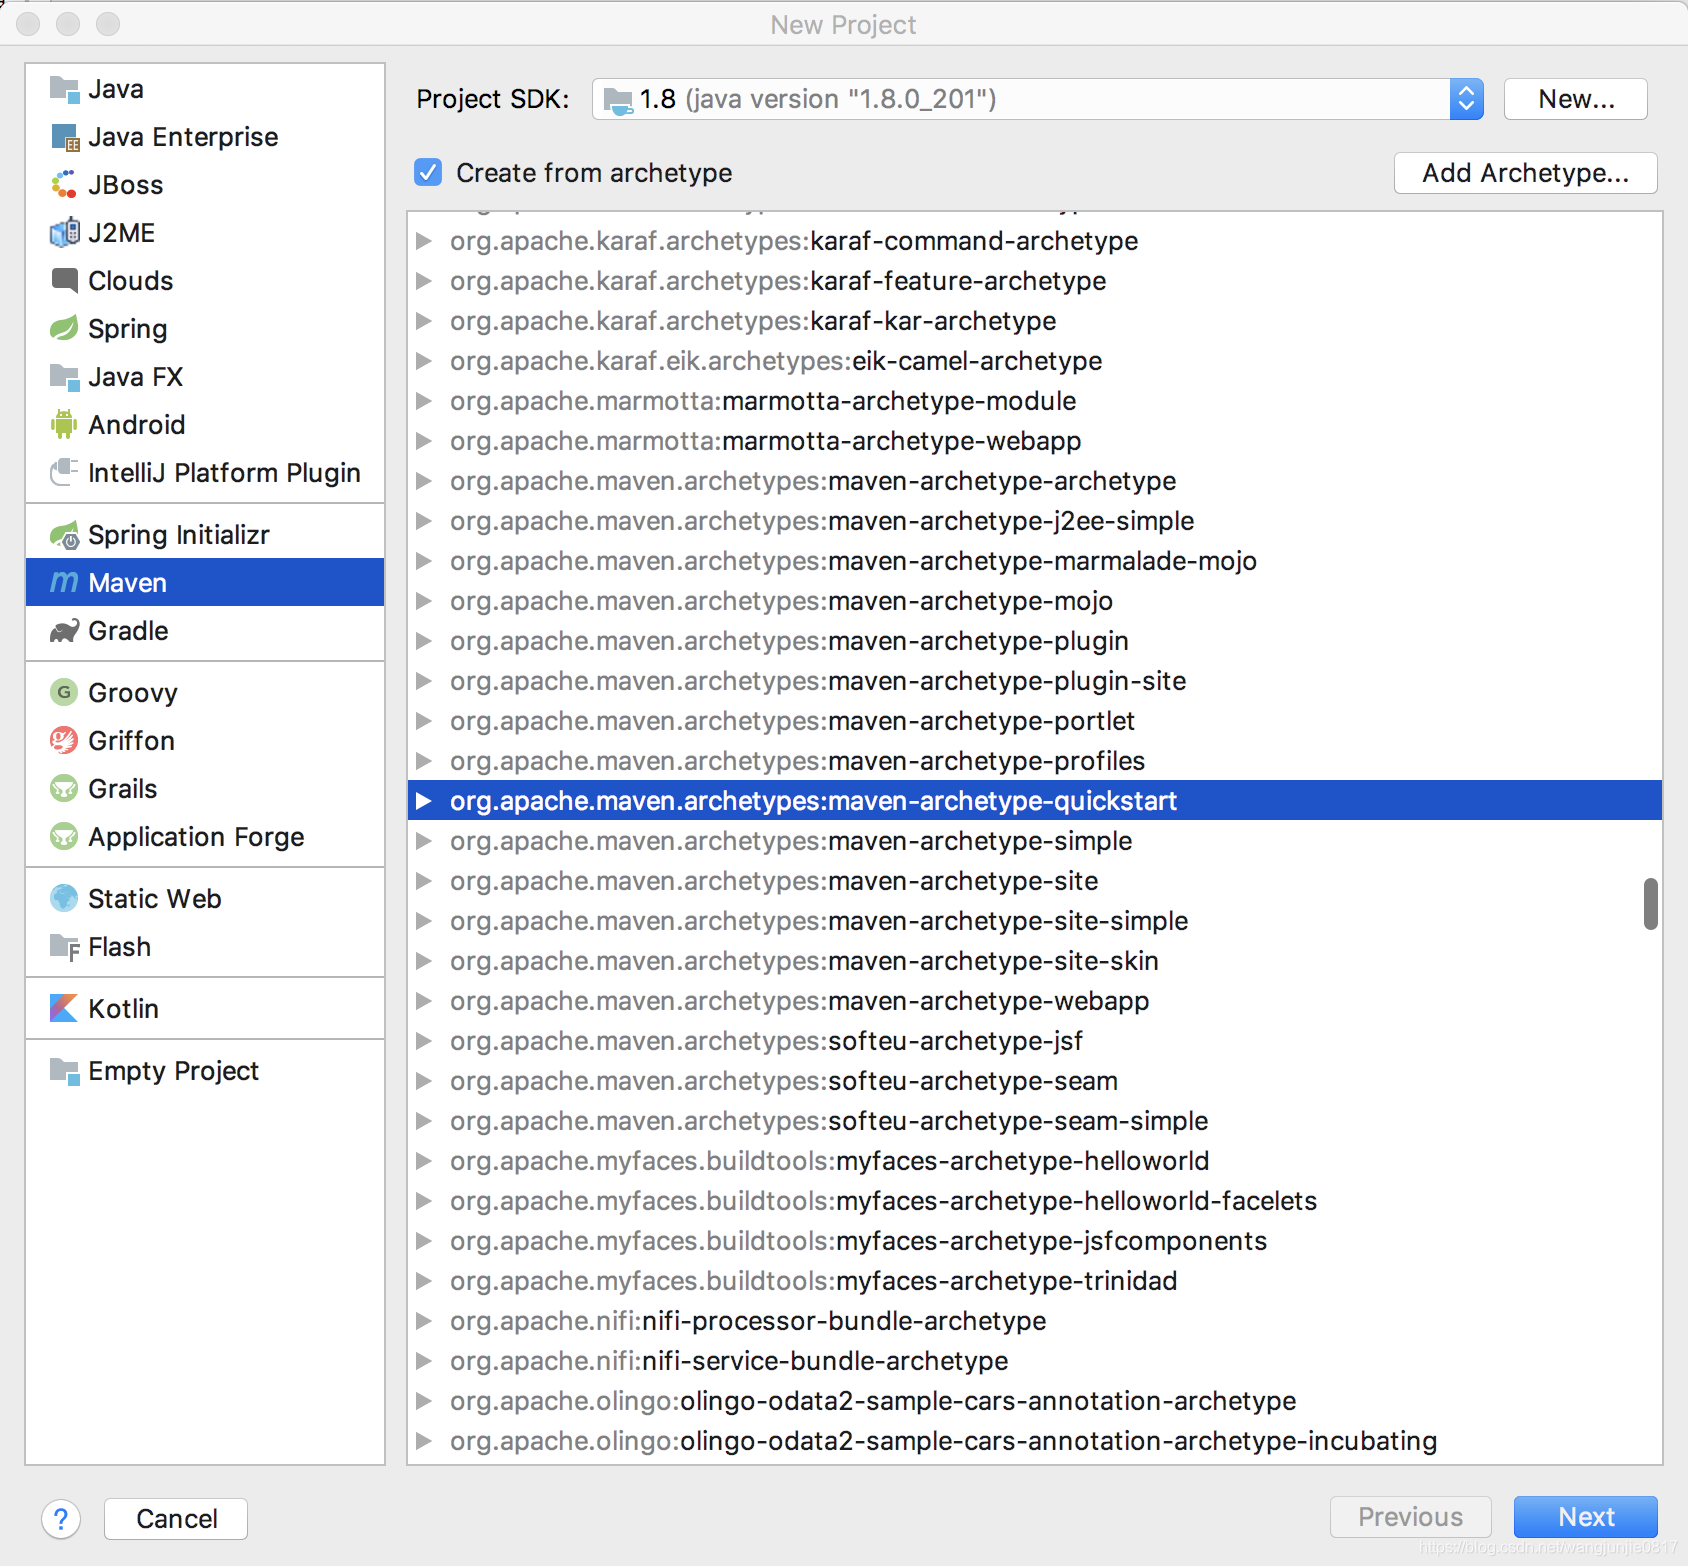1688x1566 pixels.
Task: Click the Groovy G icon
Action: (64, 692)
